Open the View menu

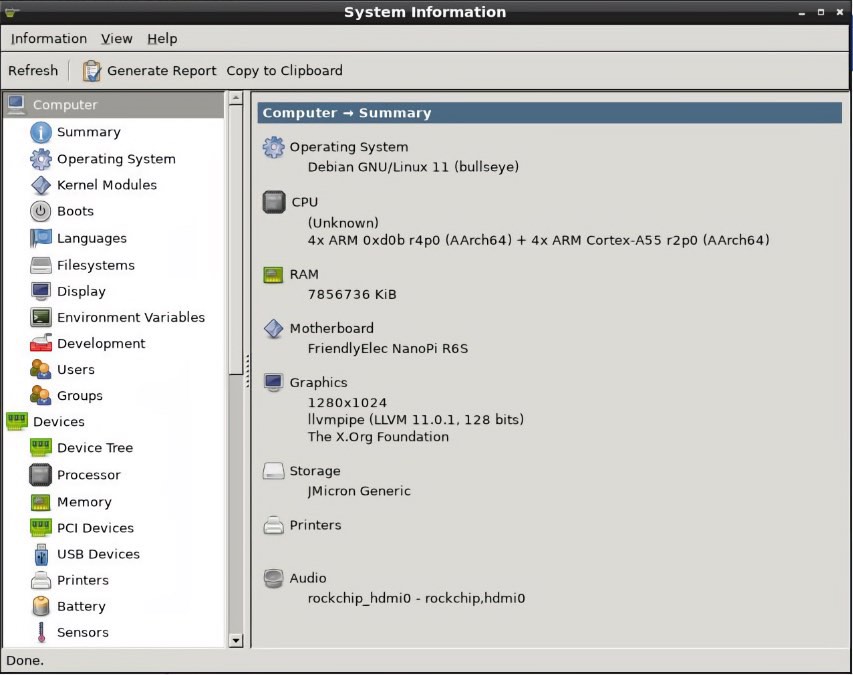(x=116, y=39)
